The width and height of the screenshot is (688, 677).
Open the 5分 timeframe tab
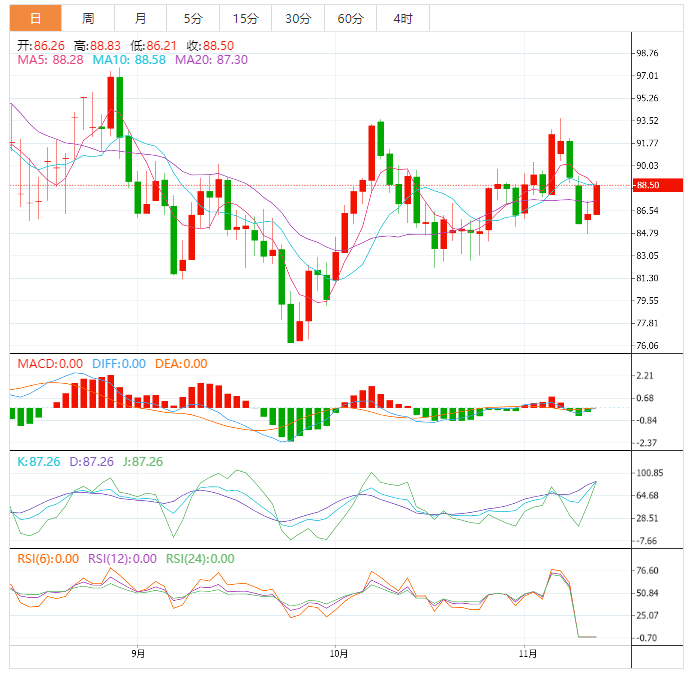click(x=193, y=18)
